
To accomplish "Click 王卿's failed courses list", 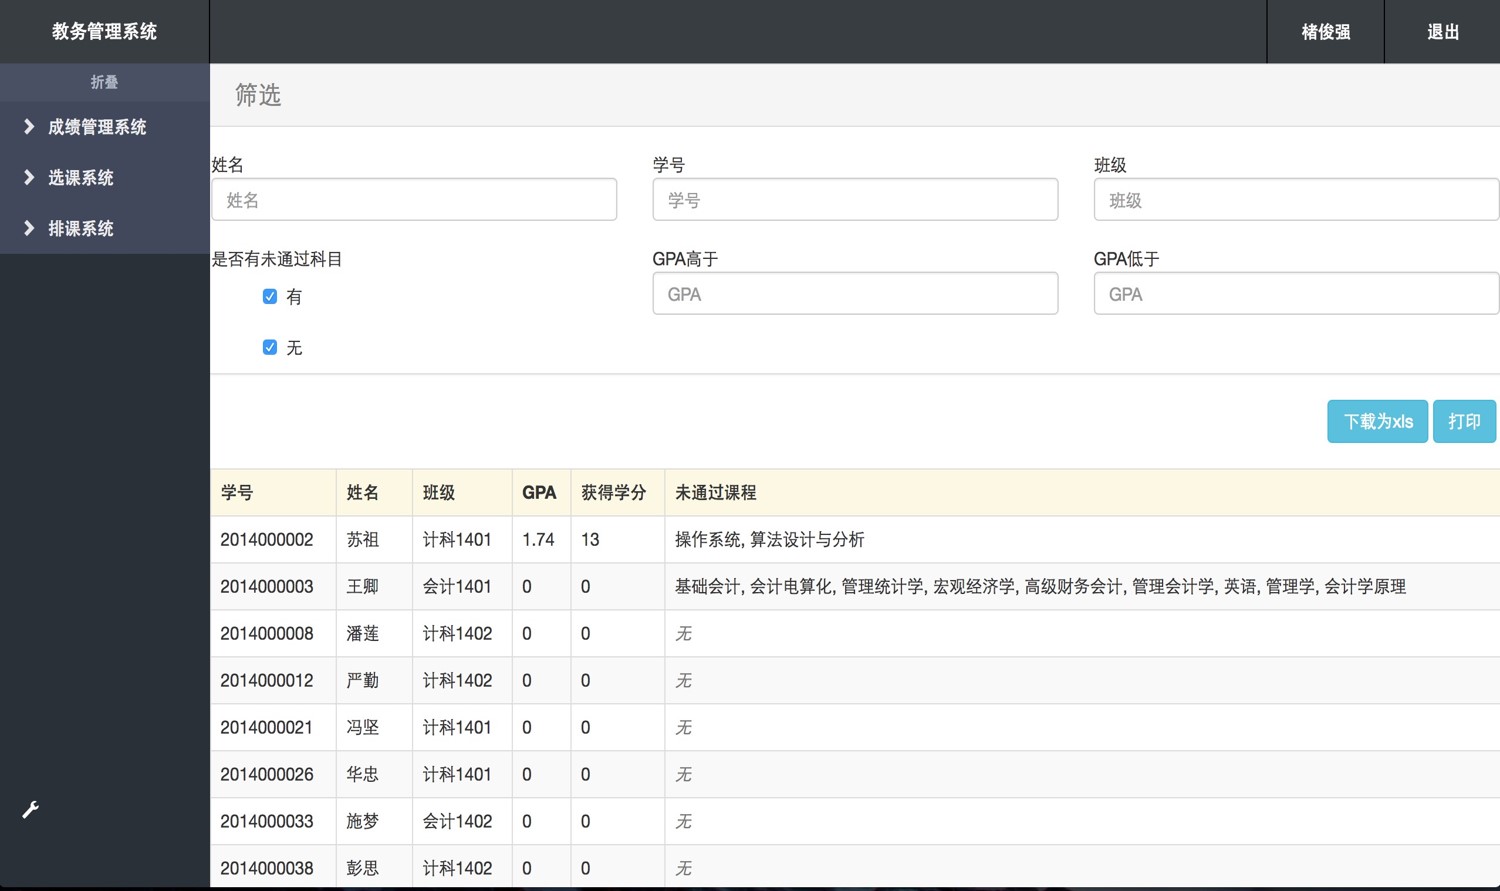I will 1040,586.
